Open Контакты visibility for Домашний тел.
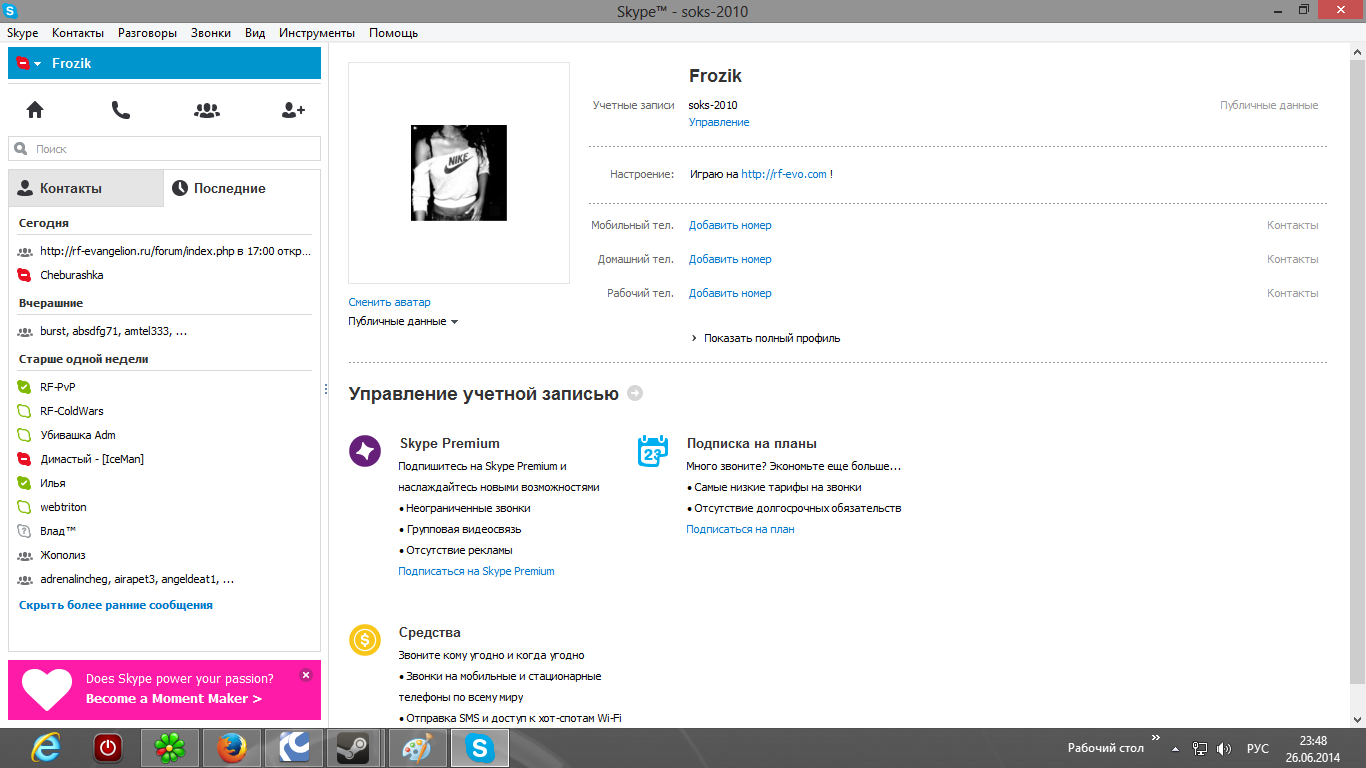Screen dimensions: 1366x768 [x=1293, y=259]
